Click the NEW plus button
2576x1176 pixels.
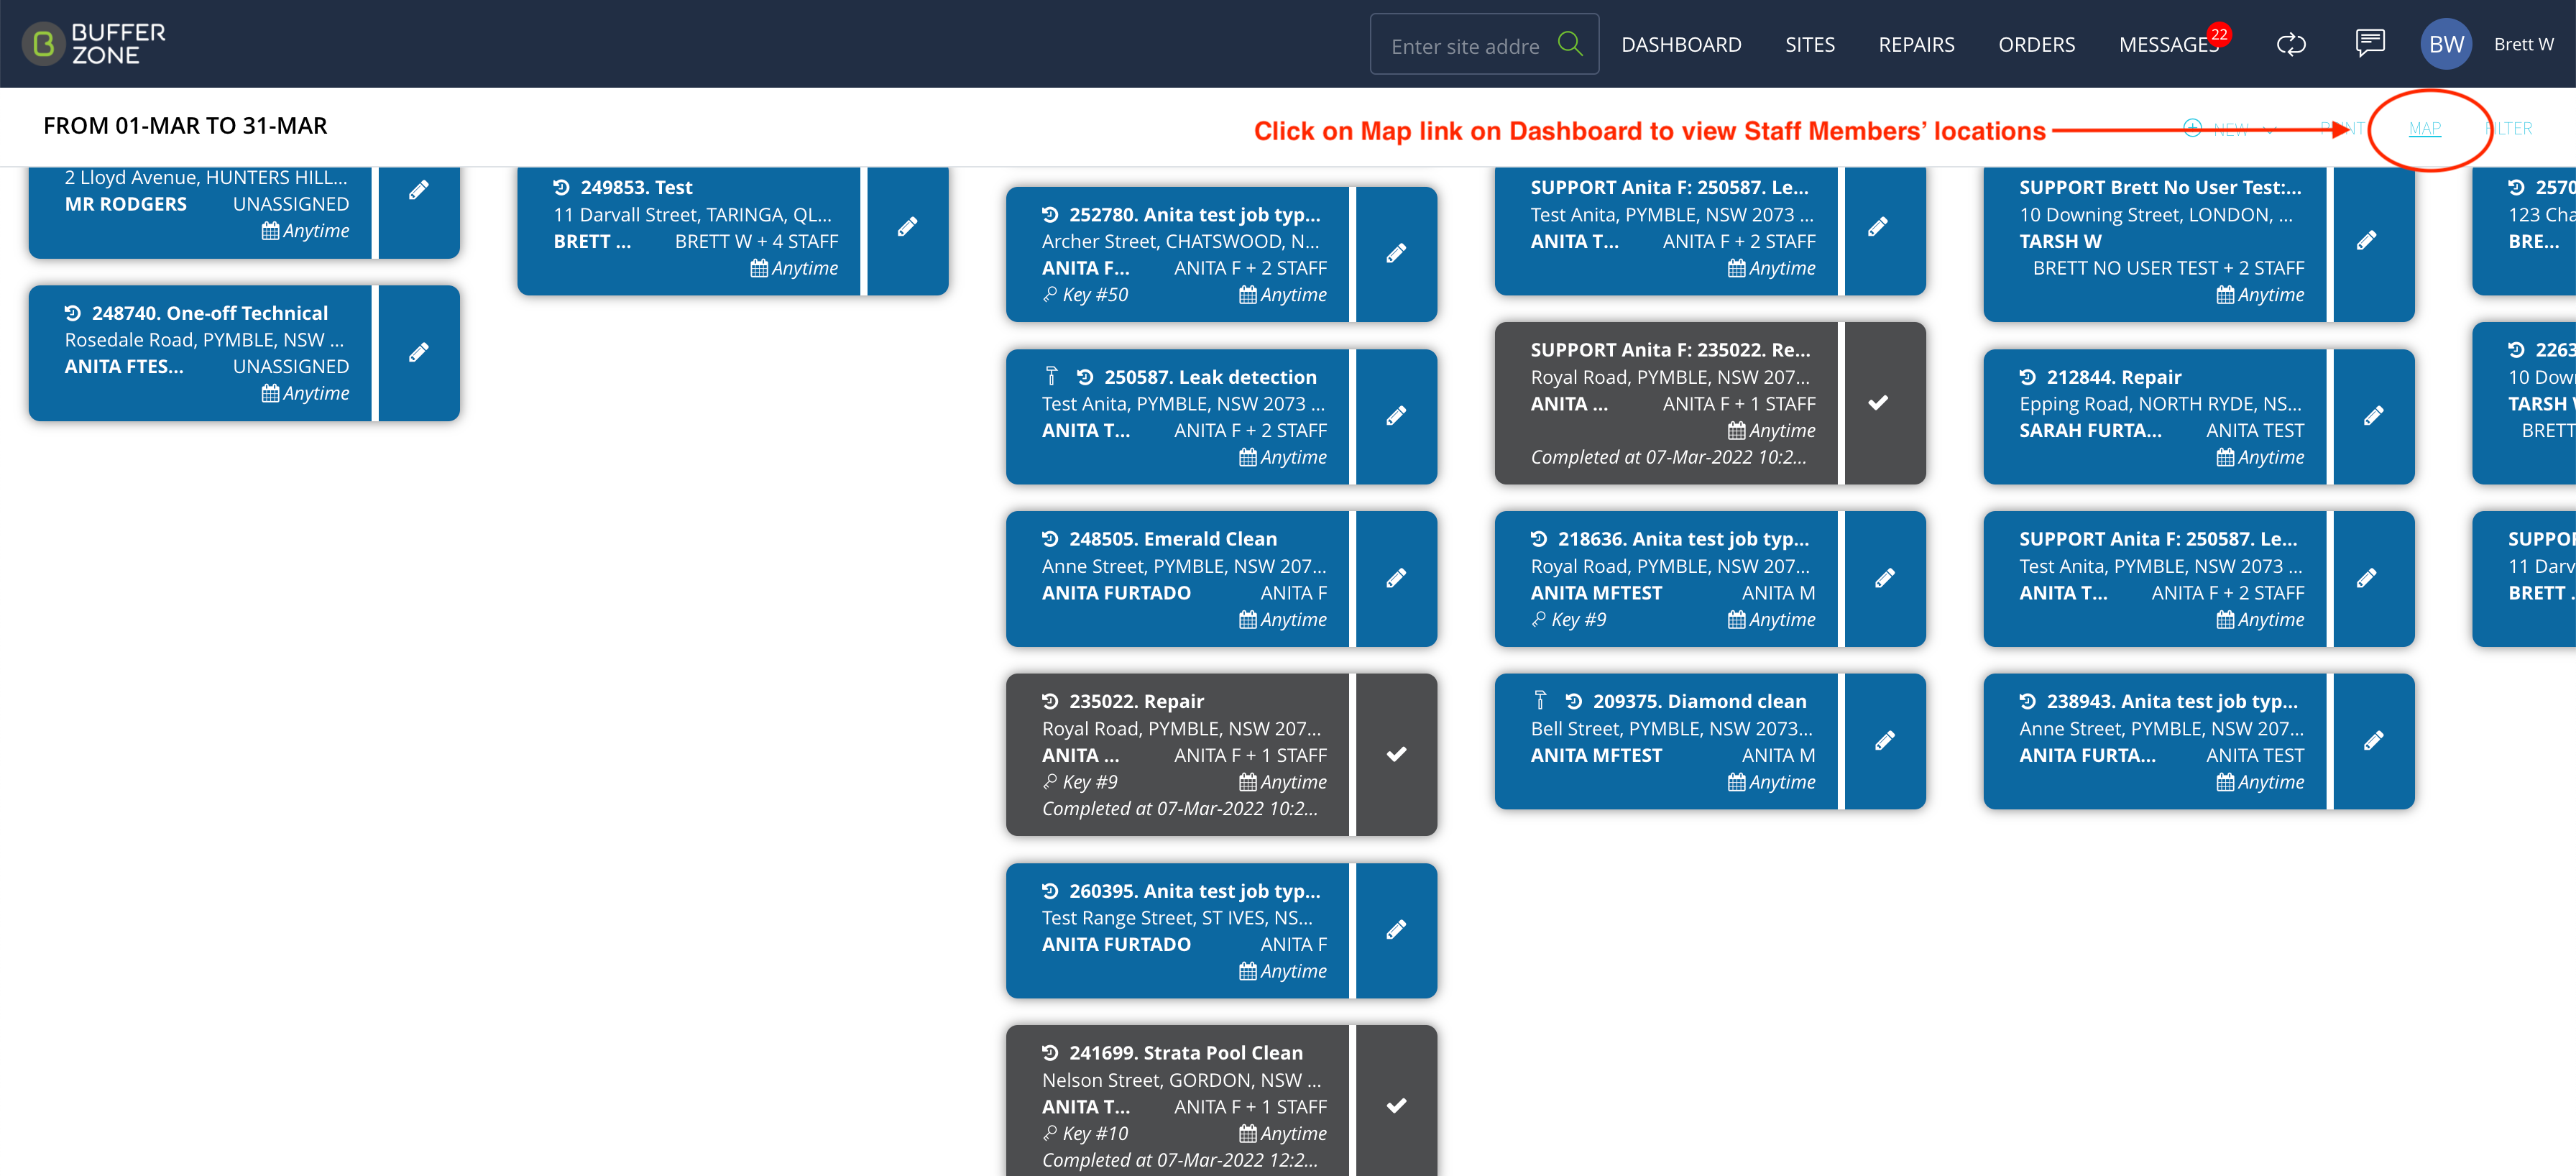tap(2216, 128)
